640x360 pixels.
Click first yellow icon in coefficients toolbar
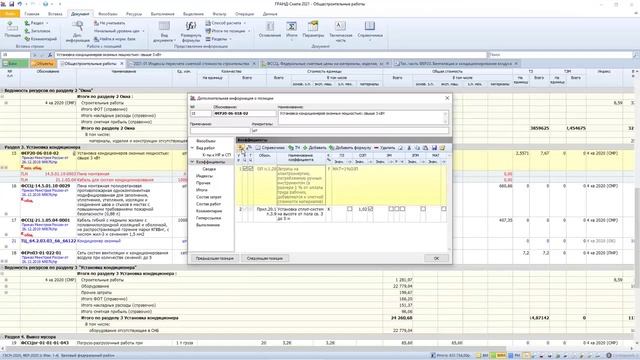pyautogui.click(x=241, y=148)
